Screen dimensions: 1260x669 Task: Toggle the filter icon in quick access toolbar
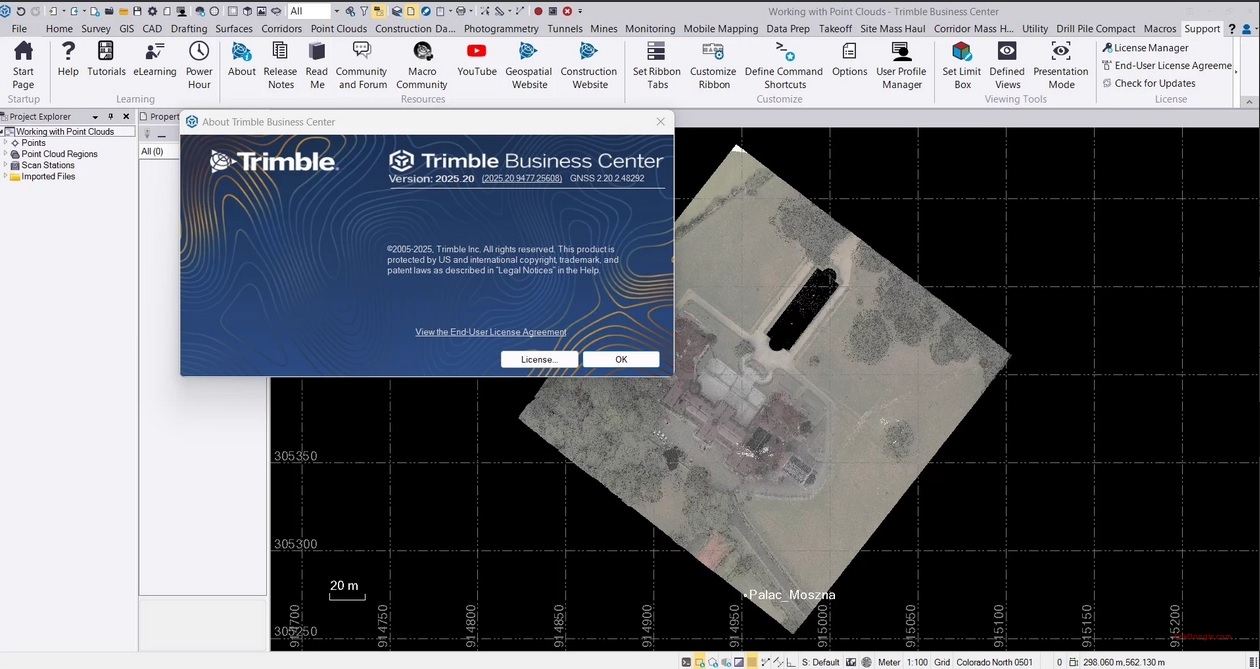pyautogui.click(x=364, y=11)
